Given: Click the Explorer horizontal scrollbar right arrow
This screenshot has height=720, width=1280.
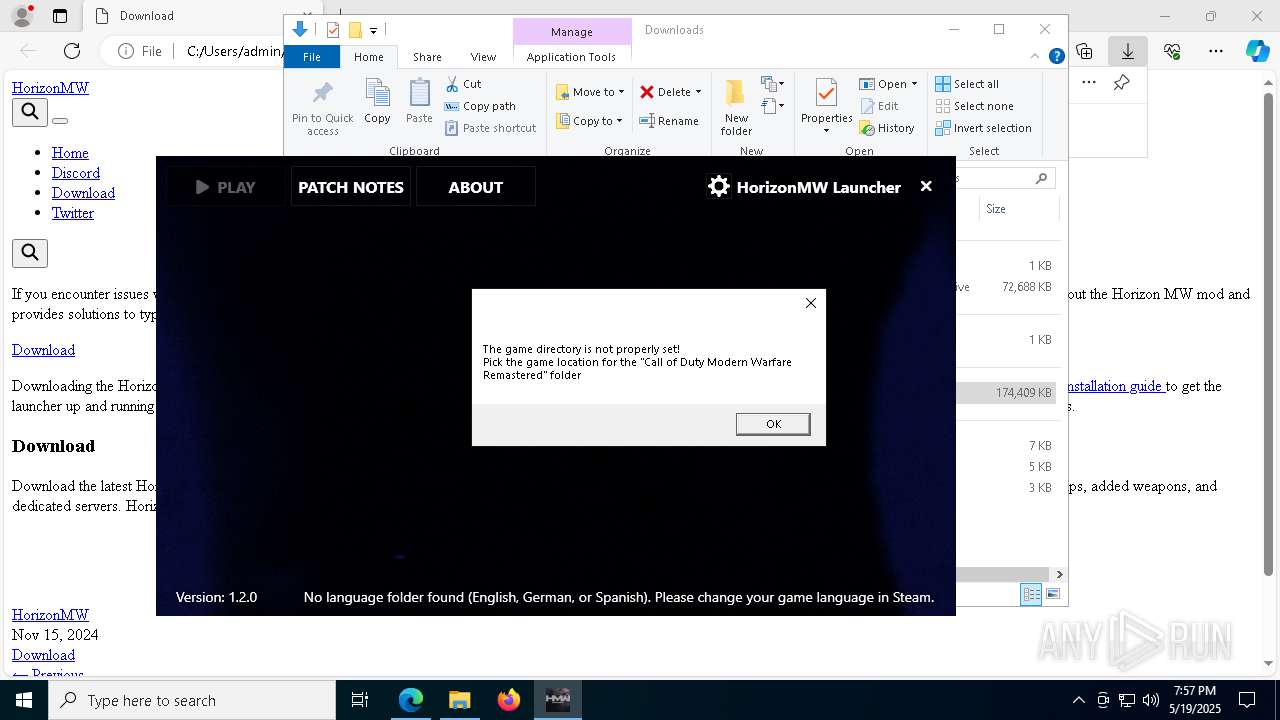Looking at the screenshot, I should (x=1059, y=575).
